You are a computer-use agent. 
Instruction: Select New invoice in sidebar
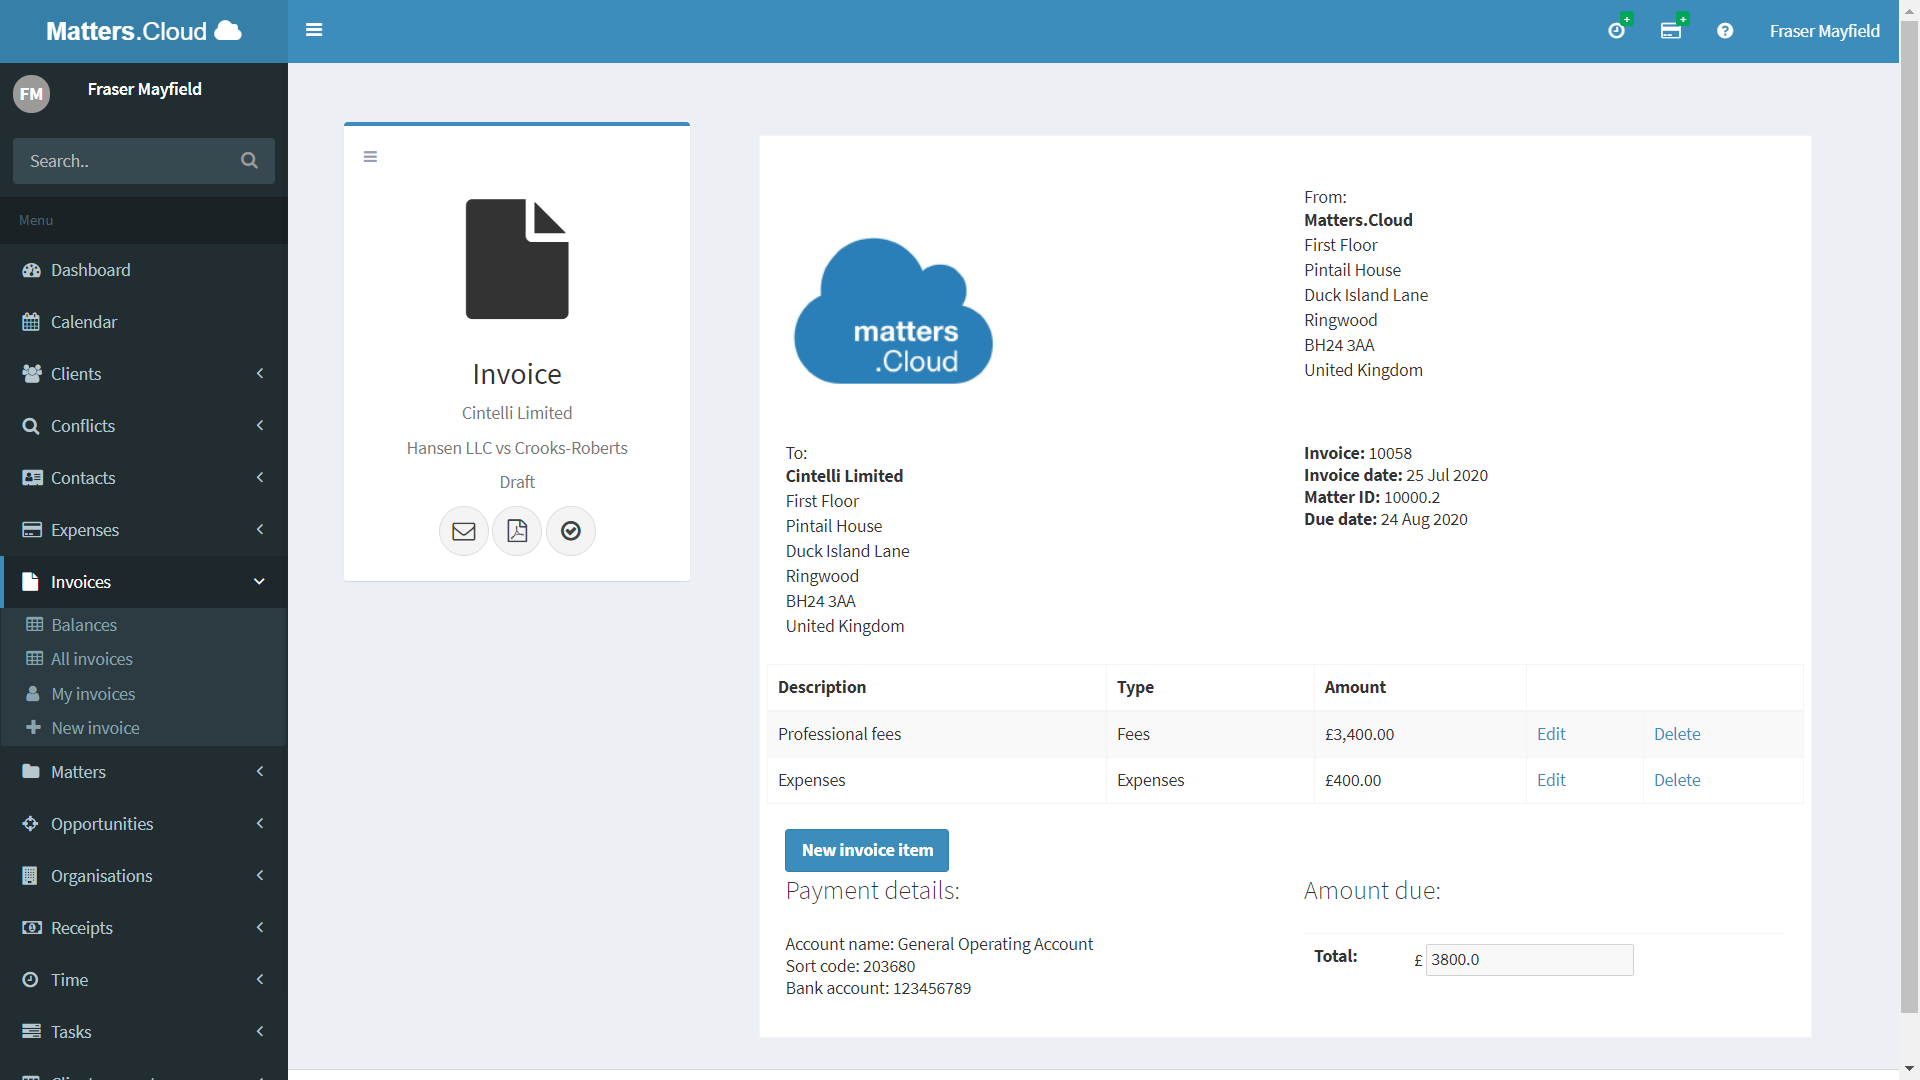click(x=144, y=728)
